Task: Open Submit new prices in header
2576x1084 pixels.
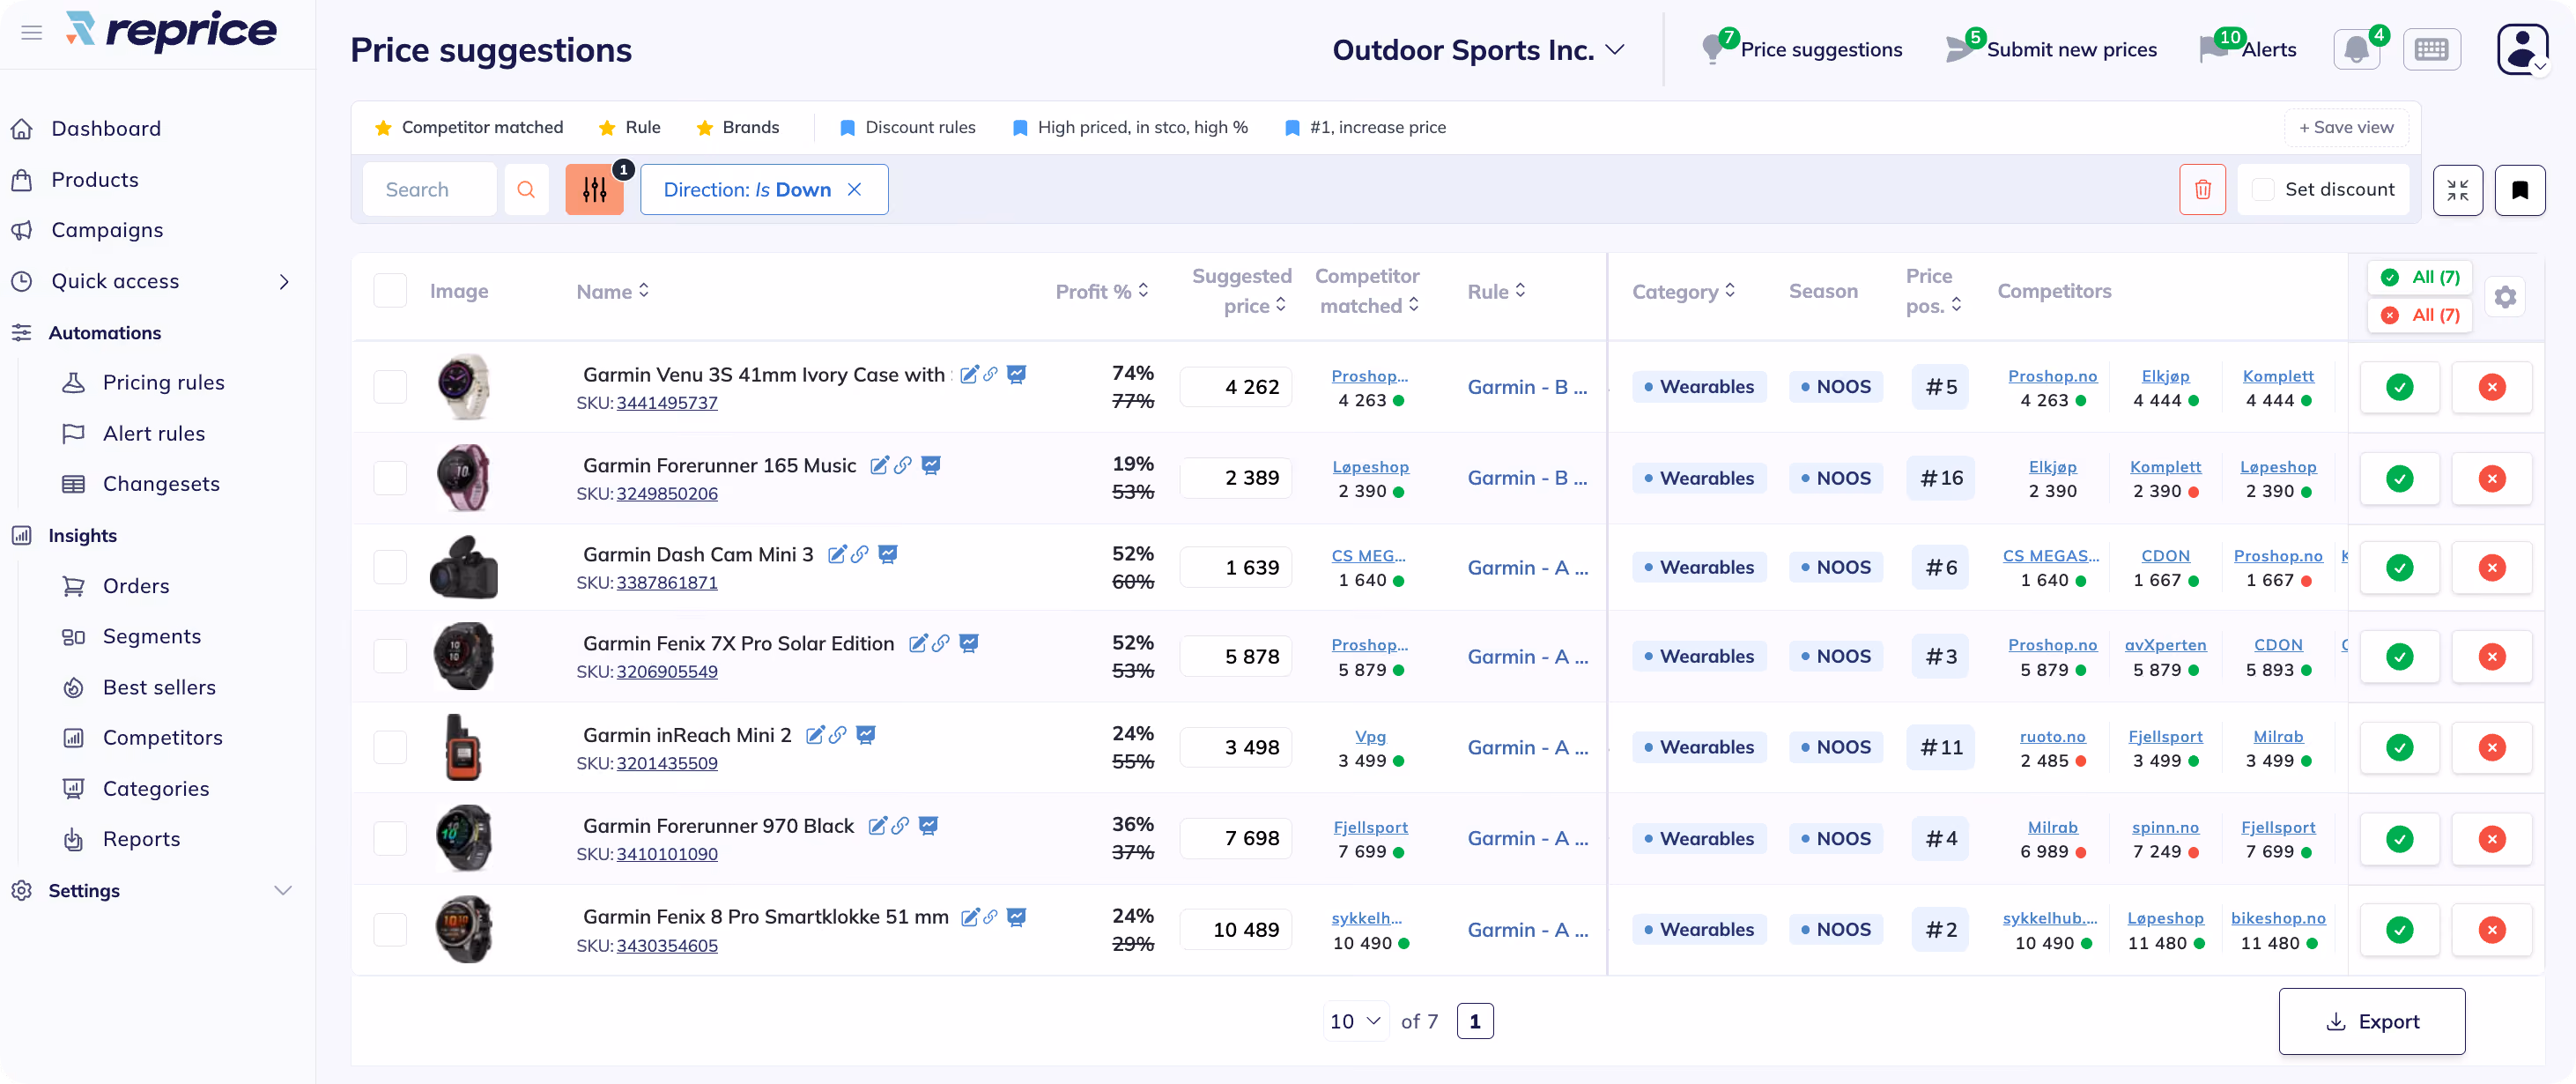Action: (x=2052, y=49)
